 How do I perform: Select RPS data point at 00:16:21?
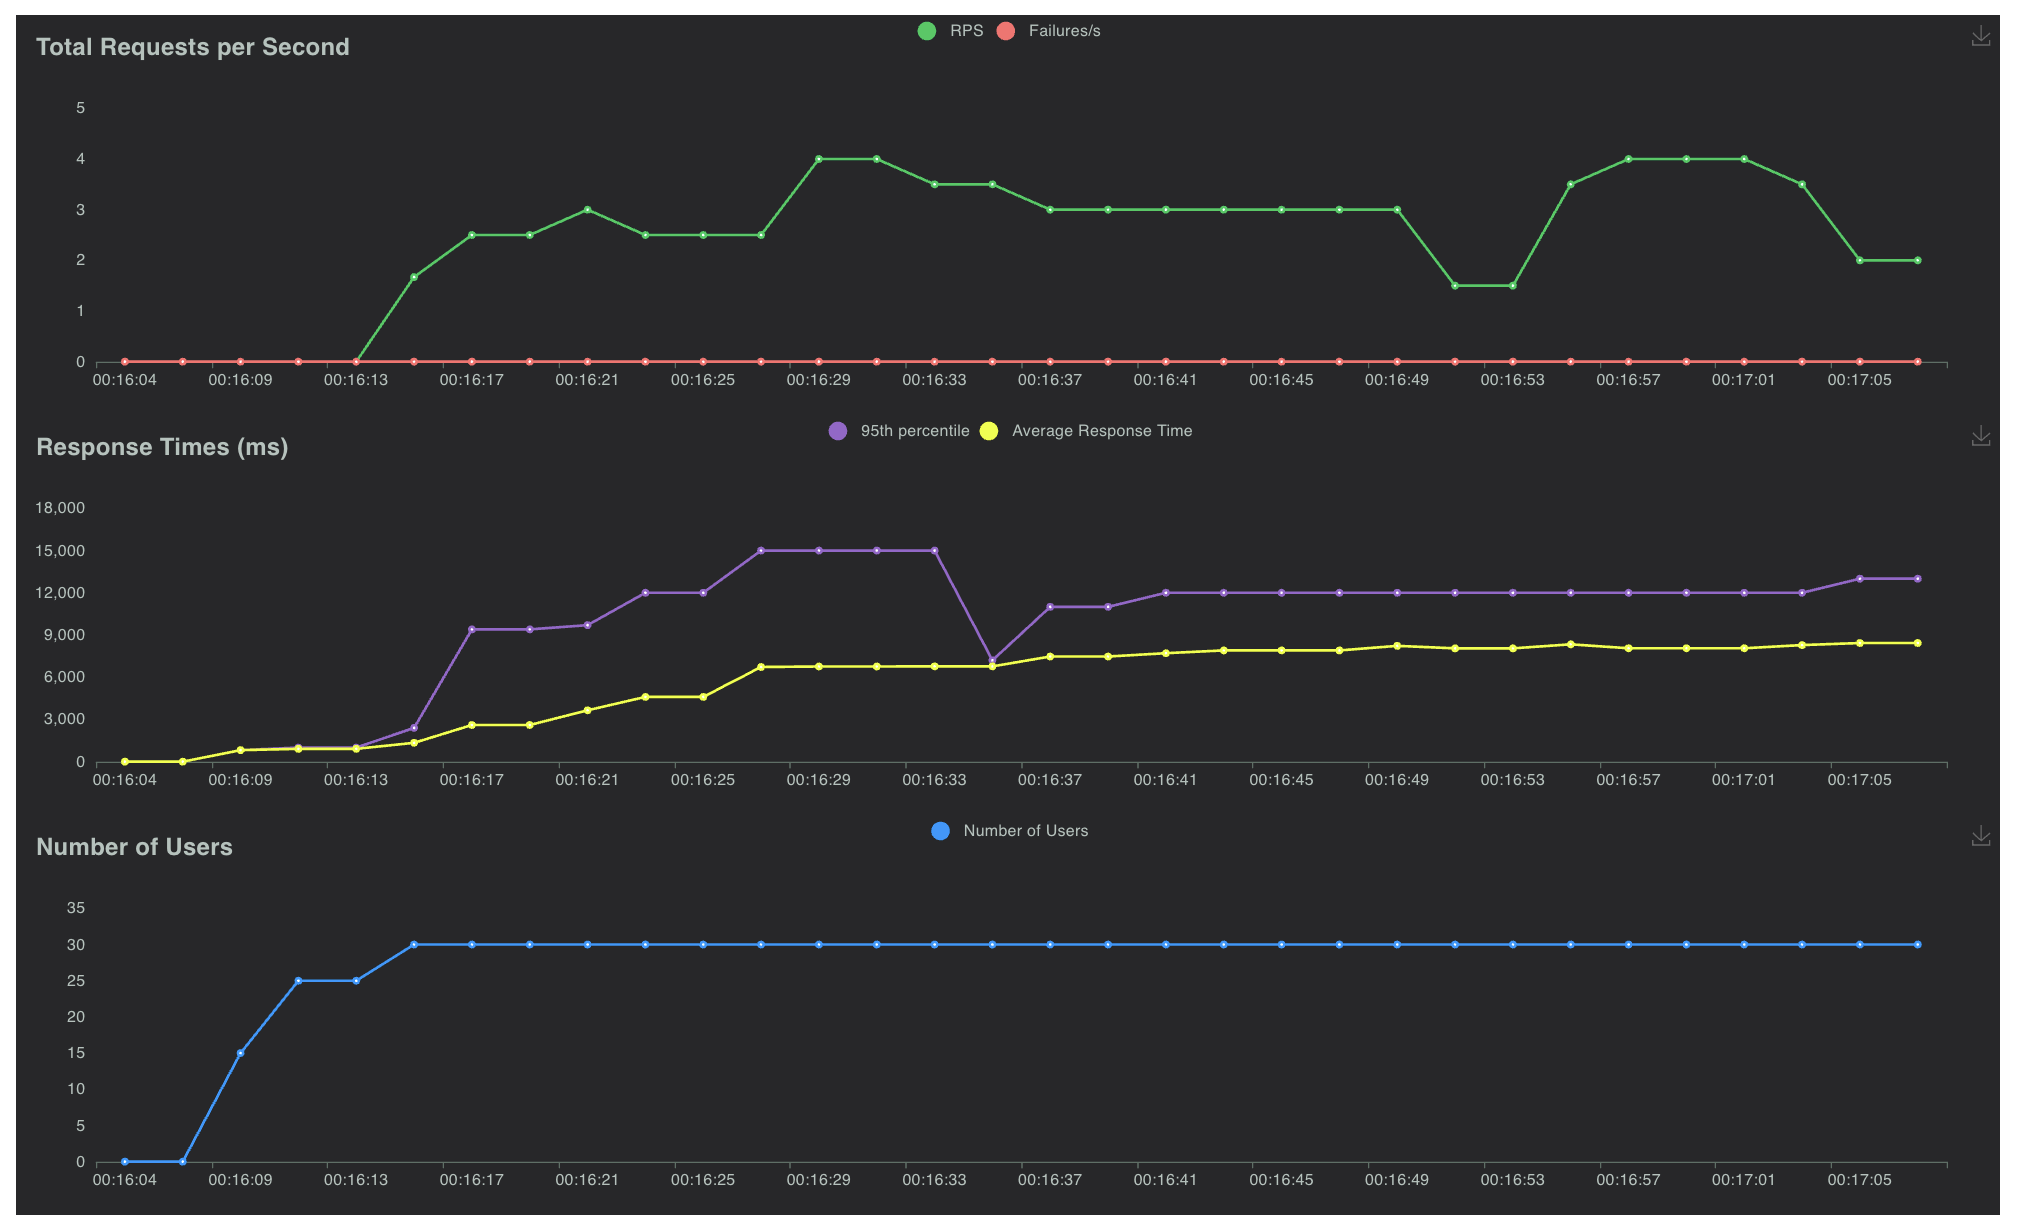[587, 210]
